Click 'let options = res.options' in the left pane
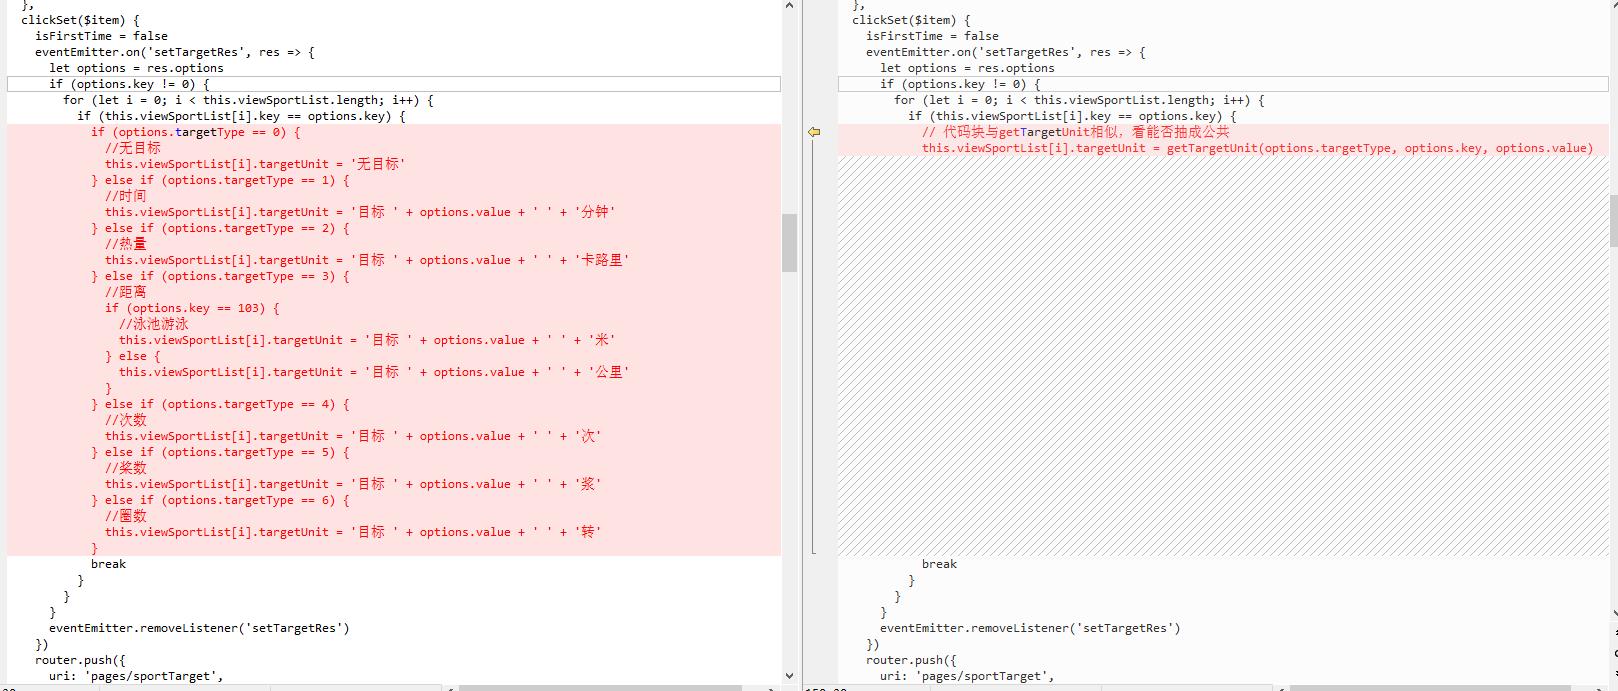 (x=136, y=68)
